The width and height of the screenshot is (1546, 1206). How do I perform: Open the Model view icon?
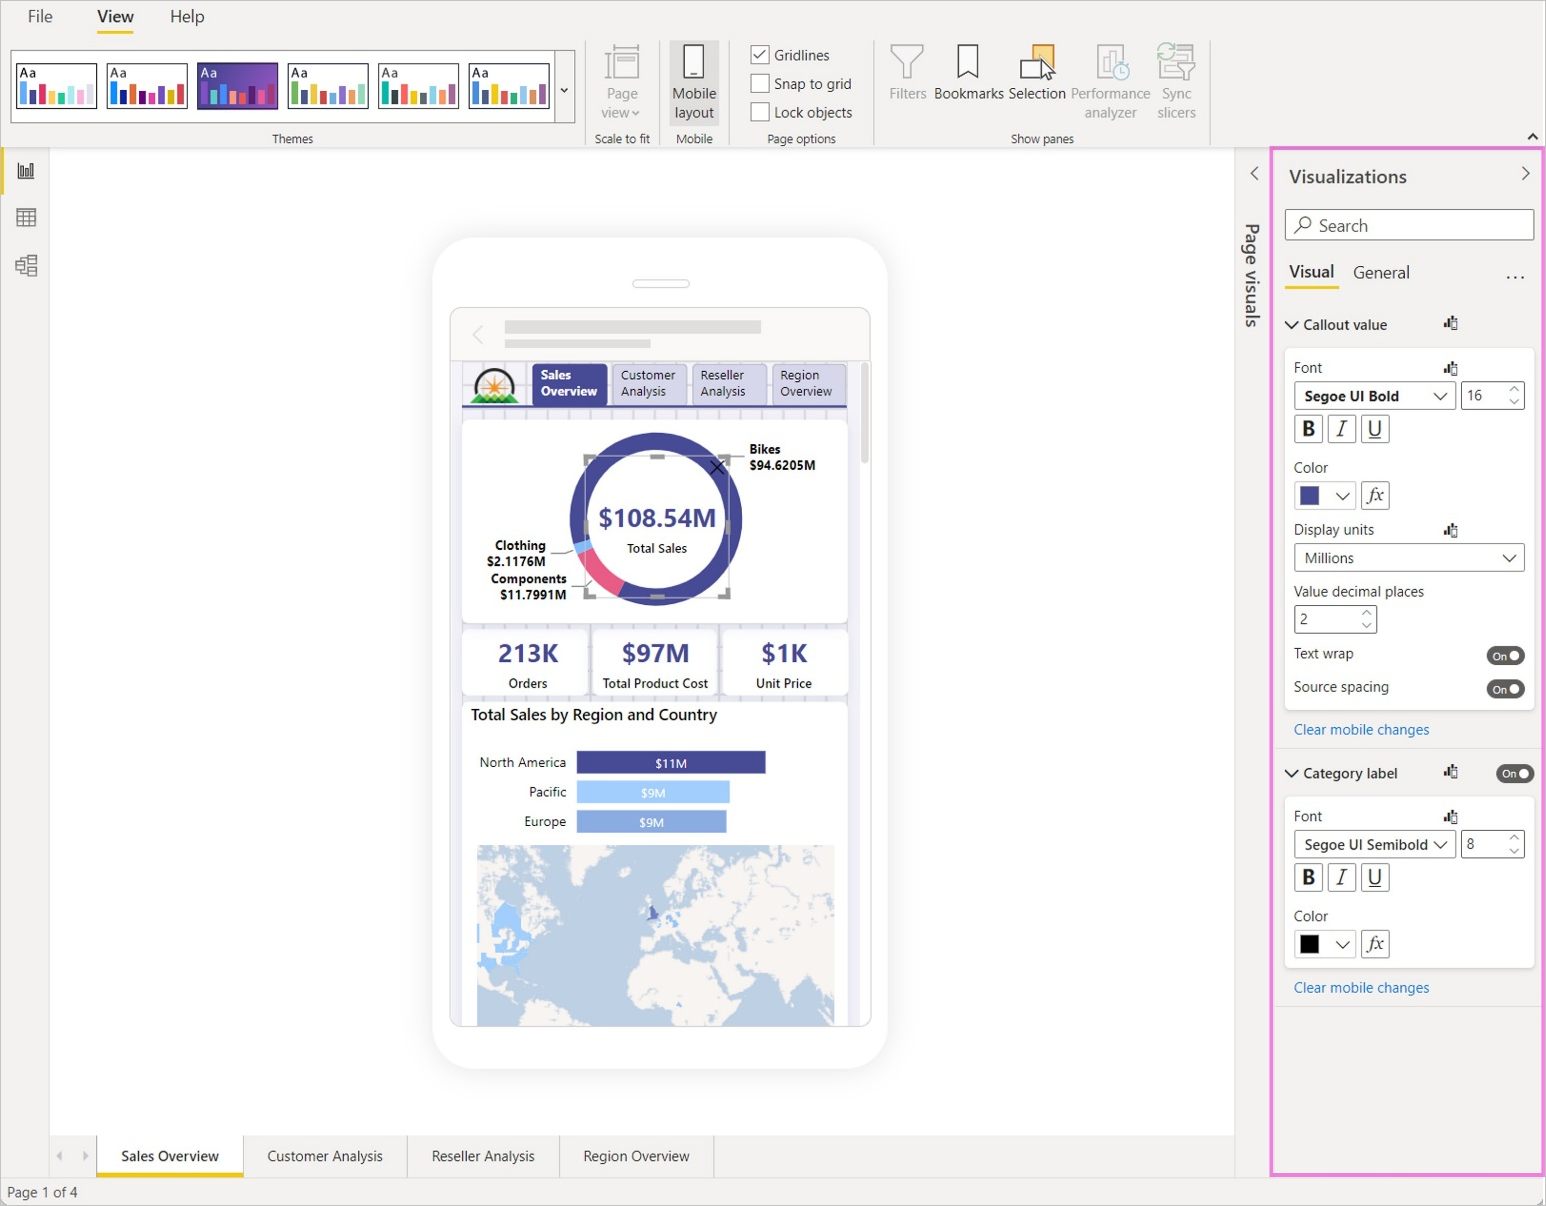[x=26, y=266]
